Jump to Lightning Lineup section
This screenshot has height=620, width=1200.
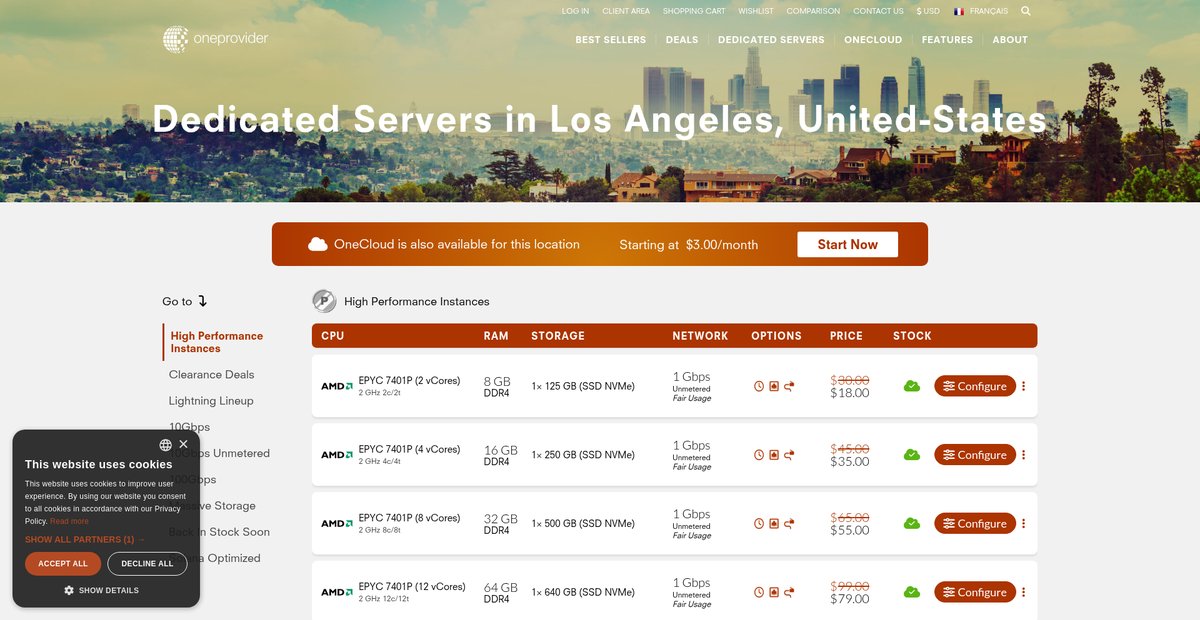pyautogui.click(x=211, y=401)
